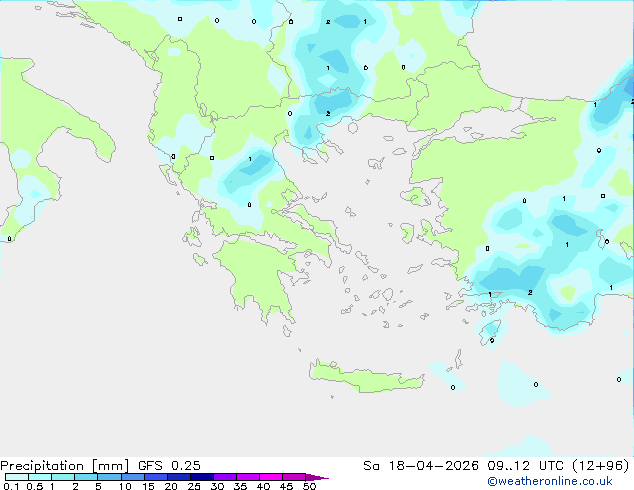Screen dimensions: 634x490
Task: Select the 30–35 mm purple swatch
Action: point(224,477)
